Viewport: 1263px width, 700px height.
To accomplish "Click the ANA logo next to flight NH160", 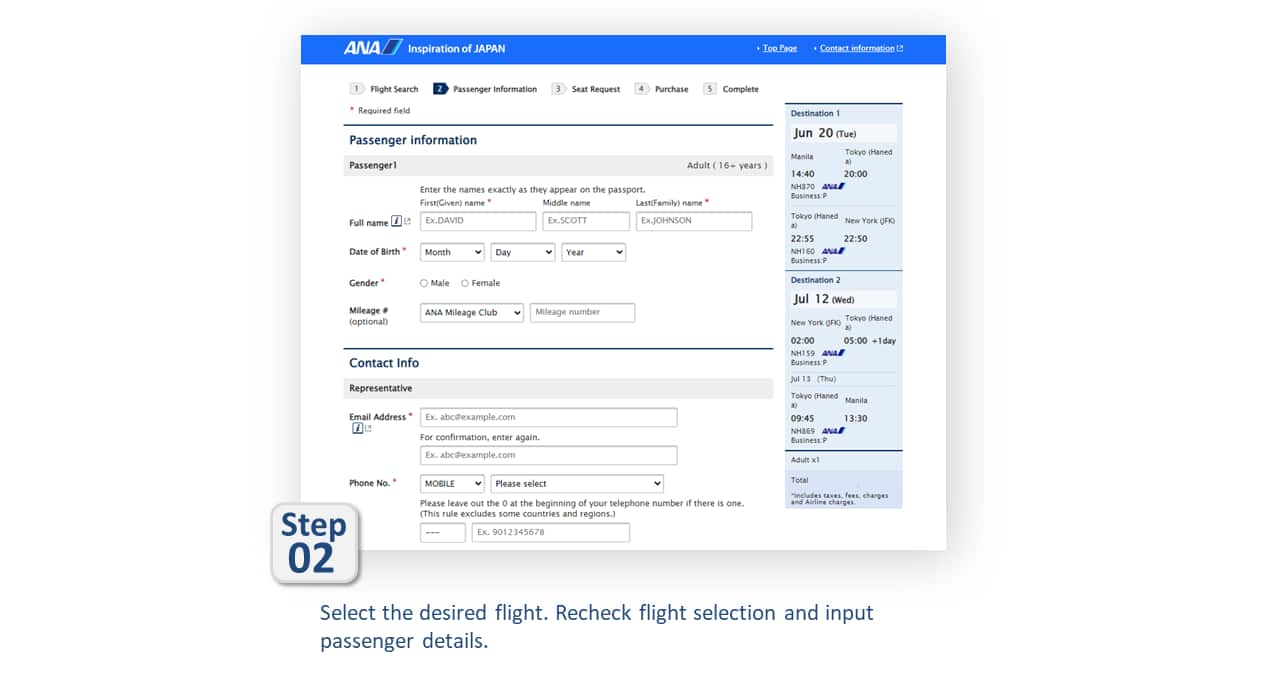I will [831, 251].
